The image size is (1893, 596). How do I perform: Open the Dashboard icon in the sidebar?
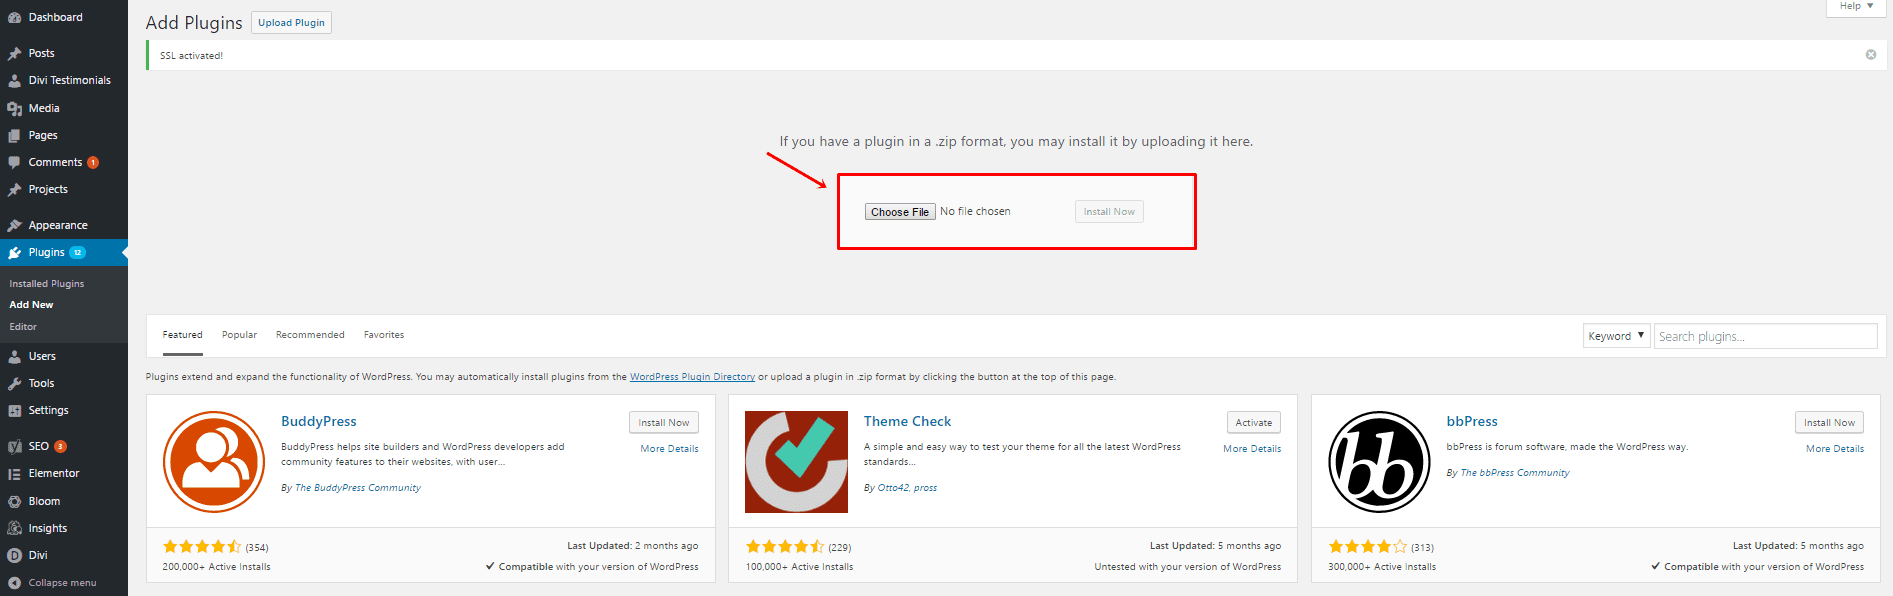click(x=14, y=18)
